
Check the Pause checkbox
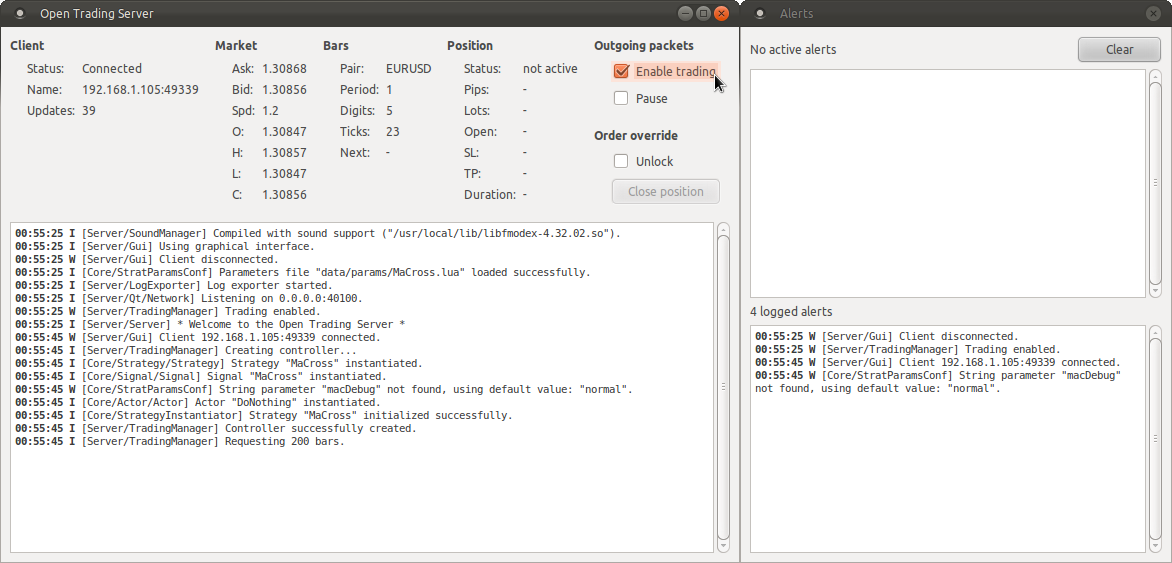(x=620, y=98)
